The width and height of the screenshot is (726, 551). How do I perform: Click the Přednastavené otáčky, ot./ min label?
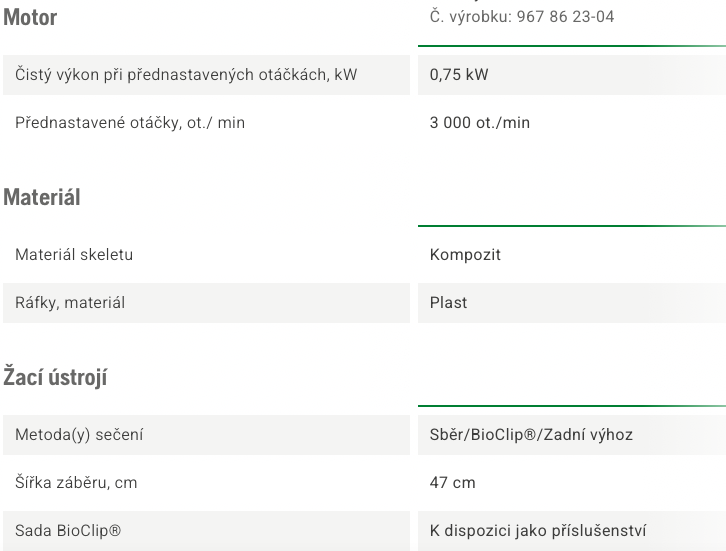130,123
